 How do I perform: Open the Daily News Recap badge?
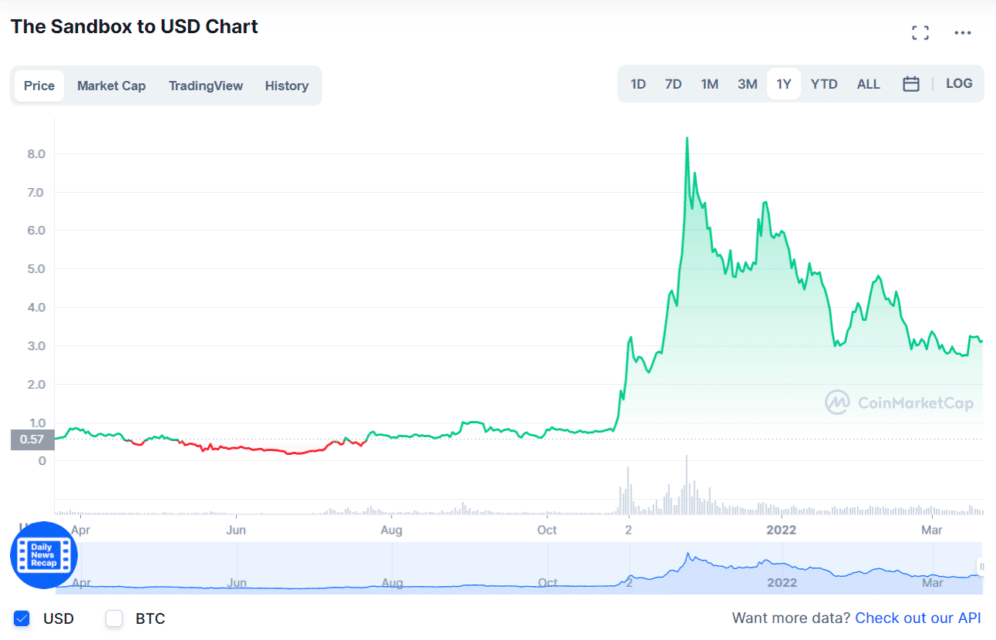tap(44, 555)
